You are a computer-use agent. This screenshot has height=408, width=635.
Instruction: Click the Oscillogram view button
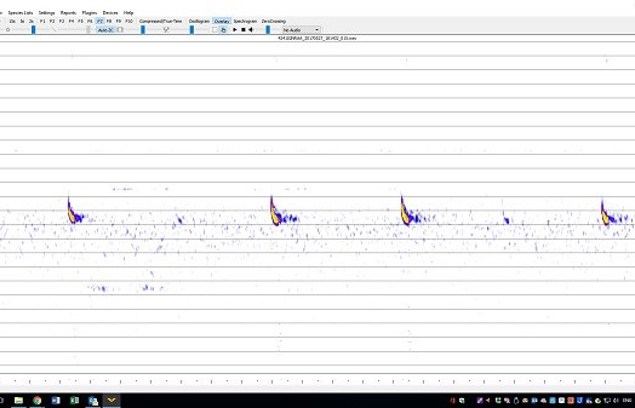pyautogui.click(x=199, y=20)
